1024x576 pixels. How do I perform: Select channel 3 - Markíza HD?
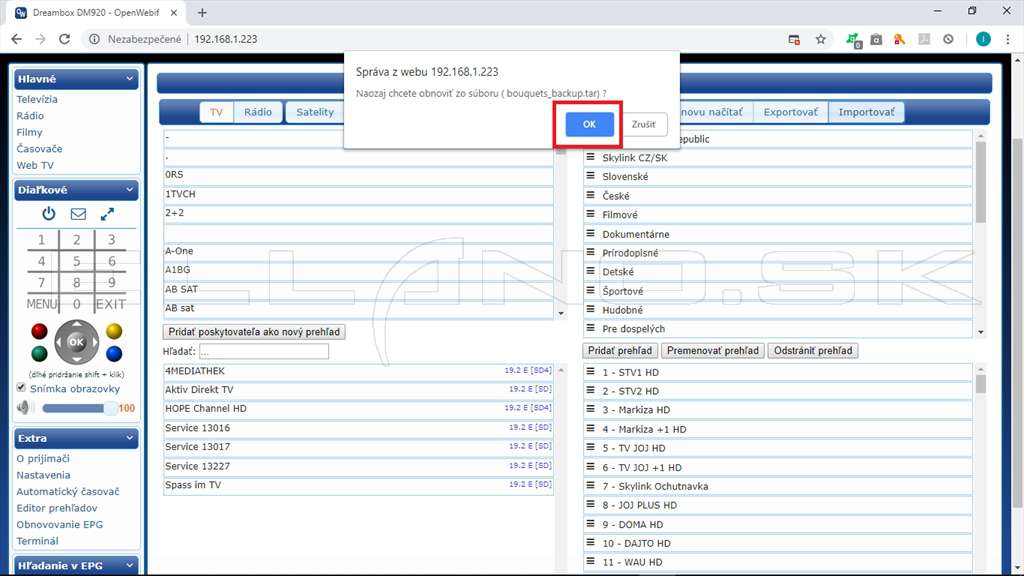[x=777, y=409]
